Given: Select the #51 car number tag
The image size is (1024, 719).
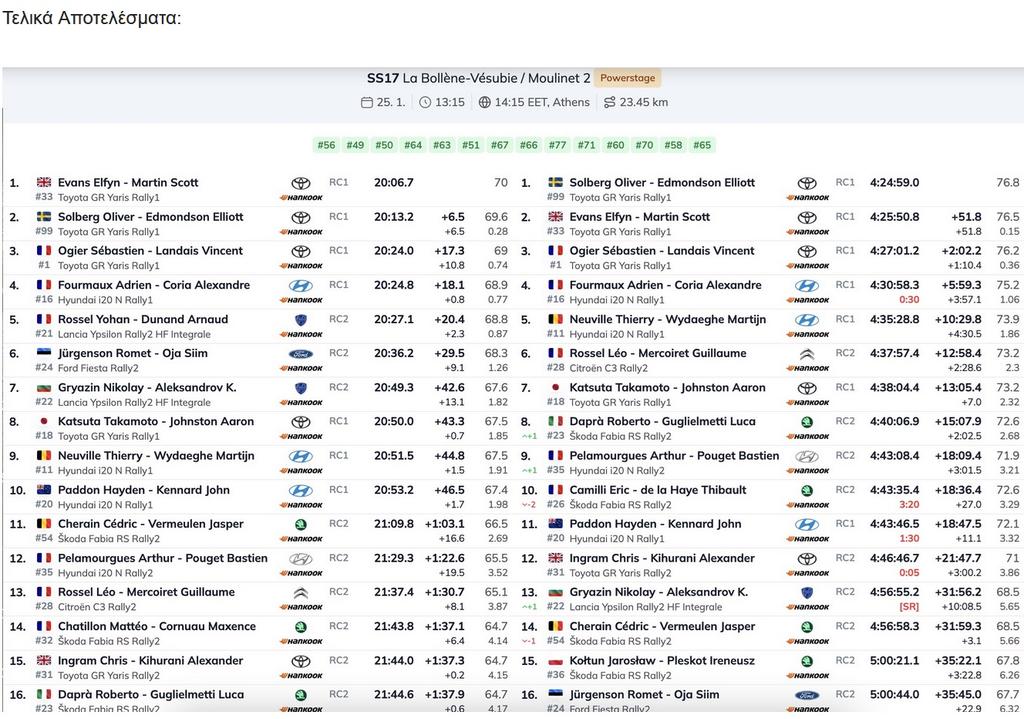Looking at the screenshot, I should (471, 145).
